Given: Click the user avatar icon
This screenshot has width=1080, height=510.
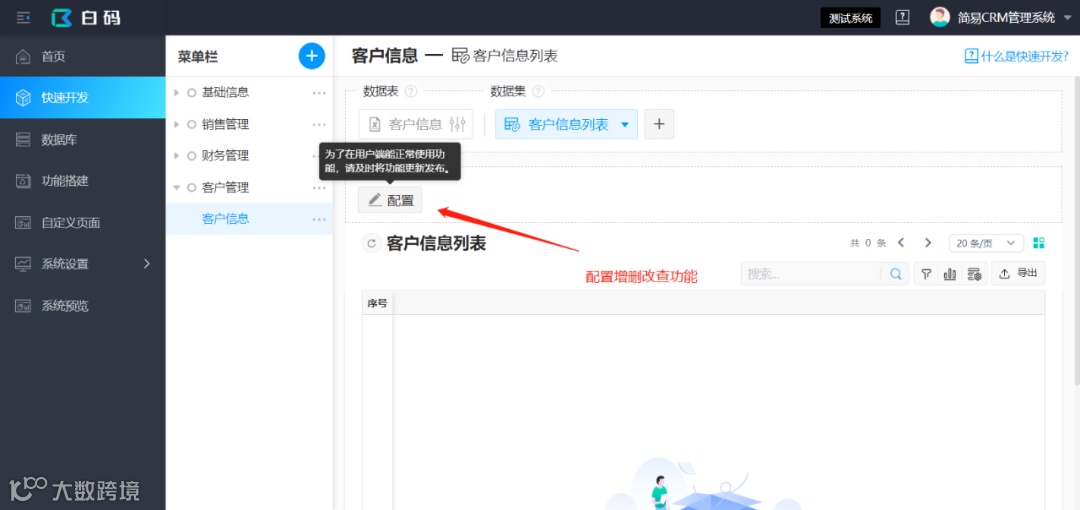Looking at the screenshot, I should (939, 17).
